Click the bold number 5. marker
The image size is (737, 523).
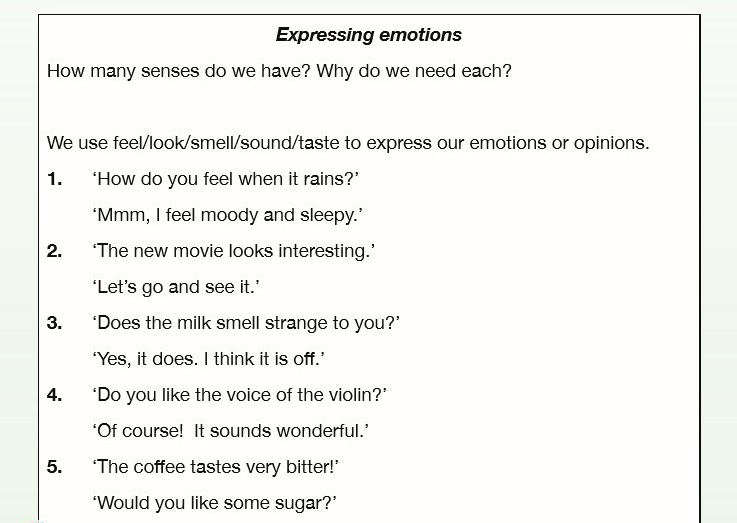tap(55, 467)
